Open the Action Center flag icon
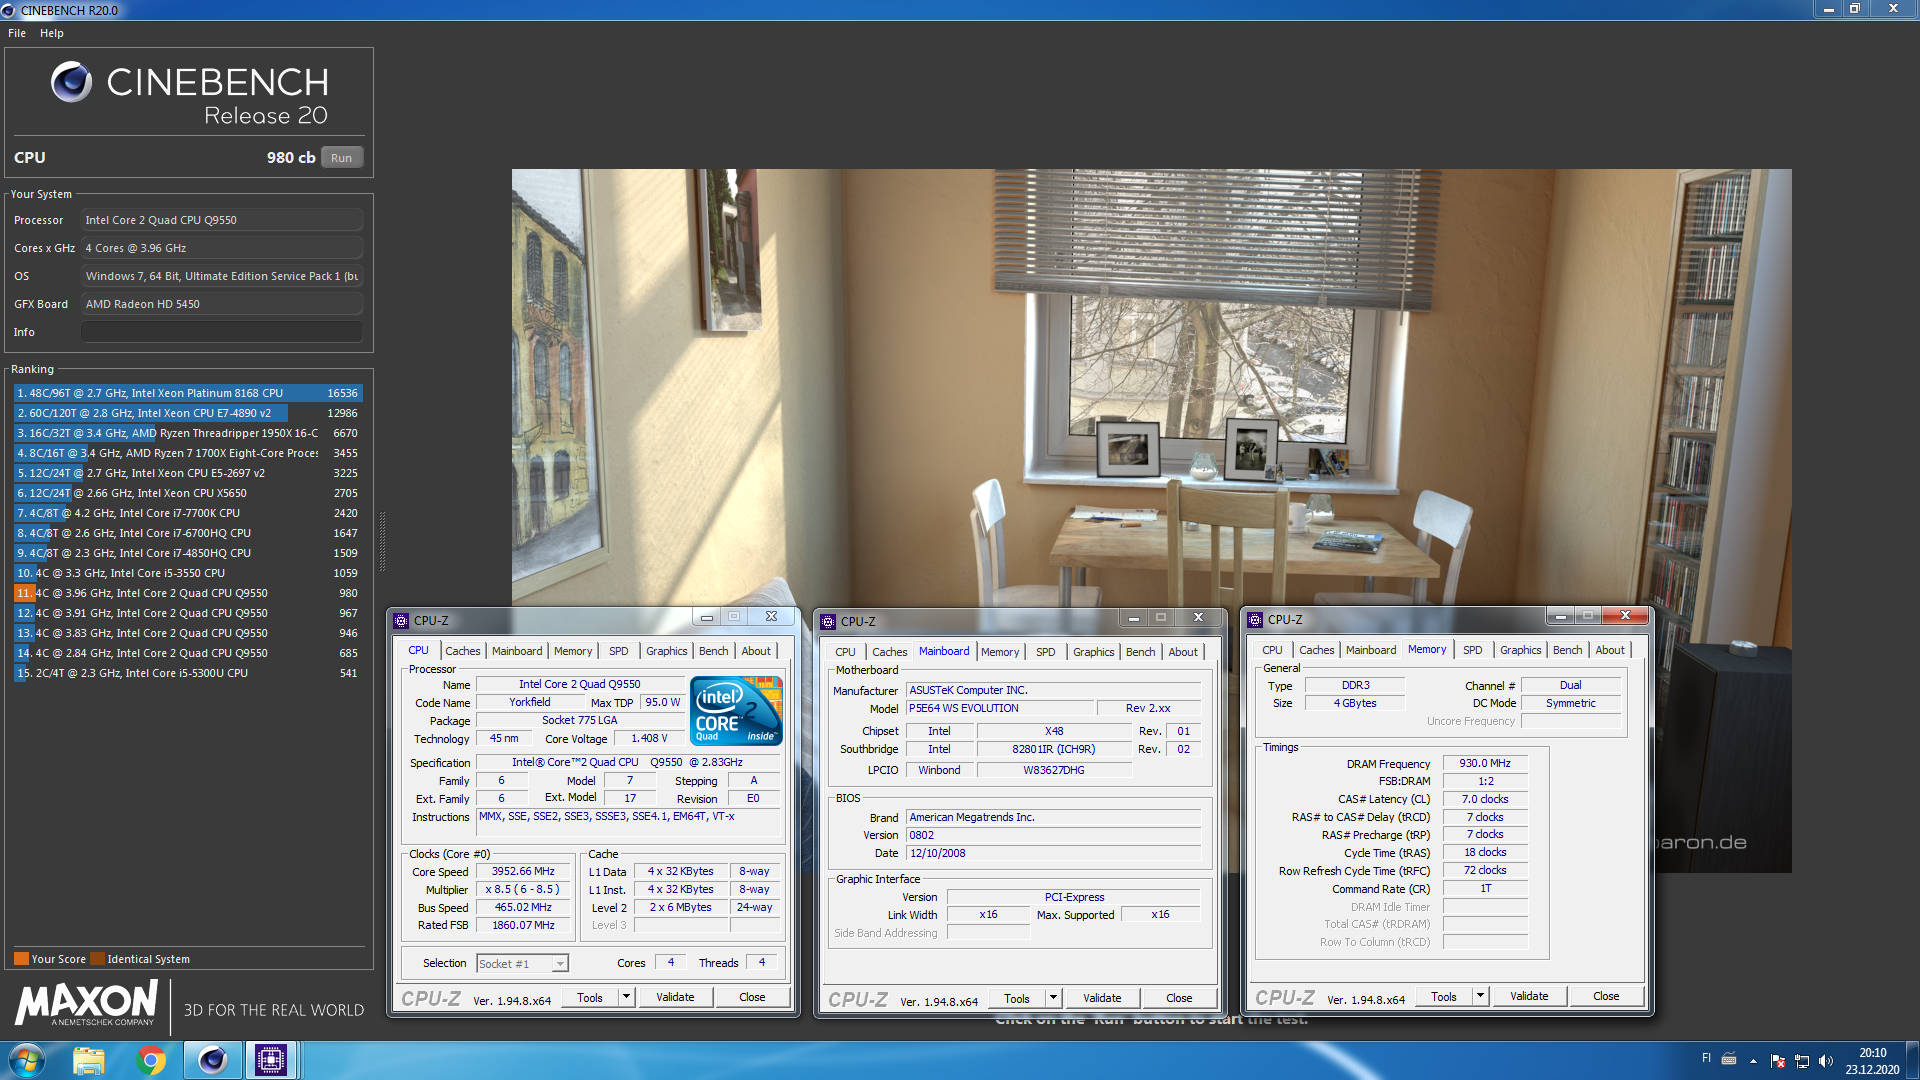 1778,1061
